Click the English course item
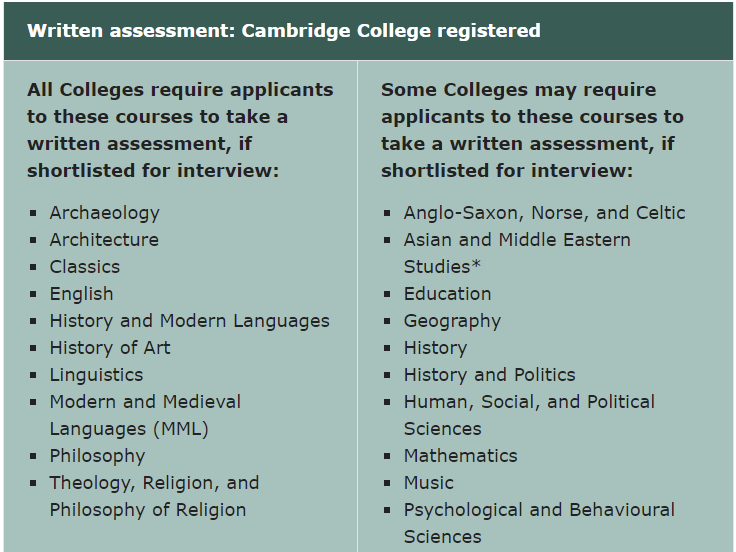 (82, 294)
